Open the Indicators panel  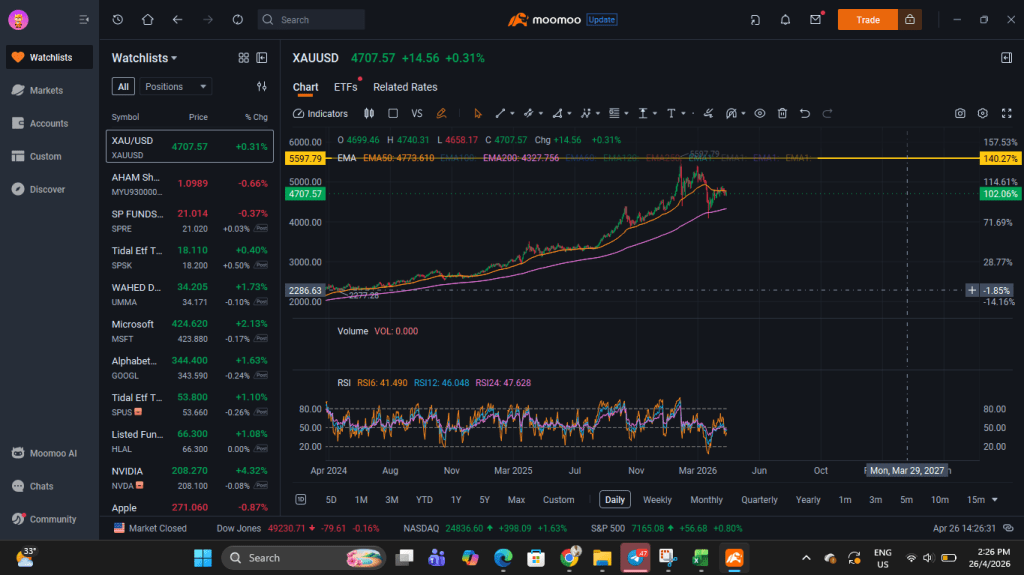click(320, 114)
